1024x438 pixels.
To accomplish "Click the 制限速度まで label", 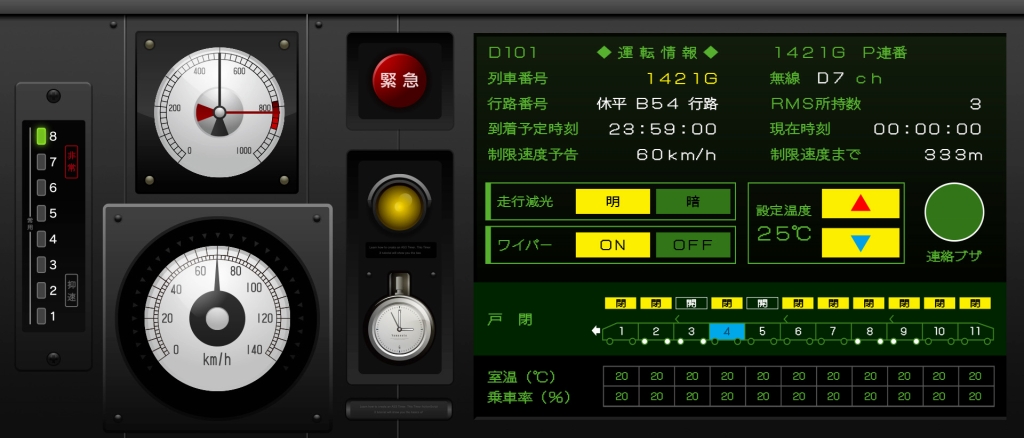I will (x=816, y=155).
